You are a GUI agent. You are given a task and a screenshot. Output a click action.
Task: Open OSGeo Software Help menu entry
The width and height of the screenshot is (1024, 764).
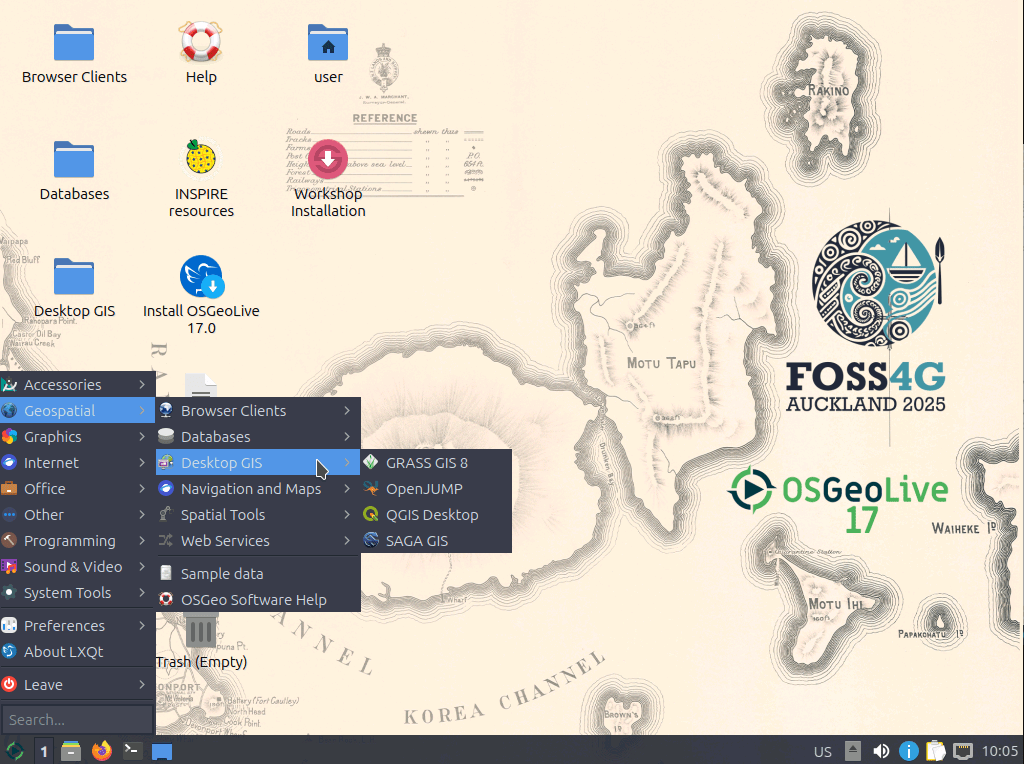coord(258,600)
